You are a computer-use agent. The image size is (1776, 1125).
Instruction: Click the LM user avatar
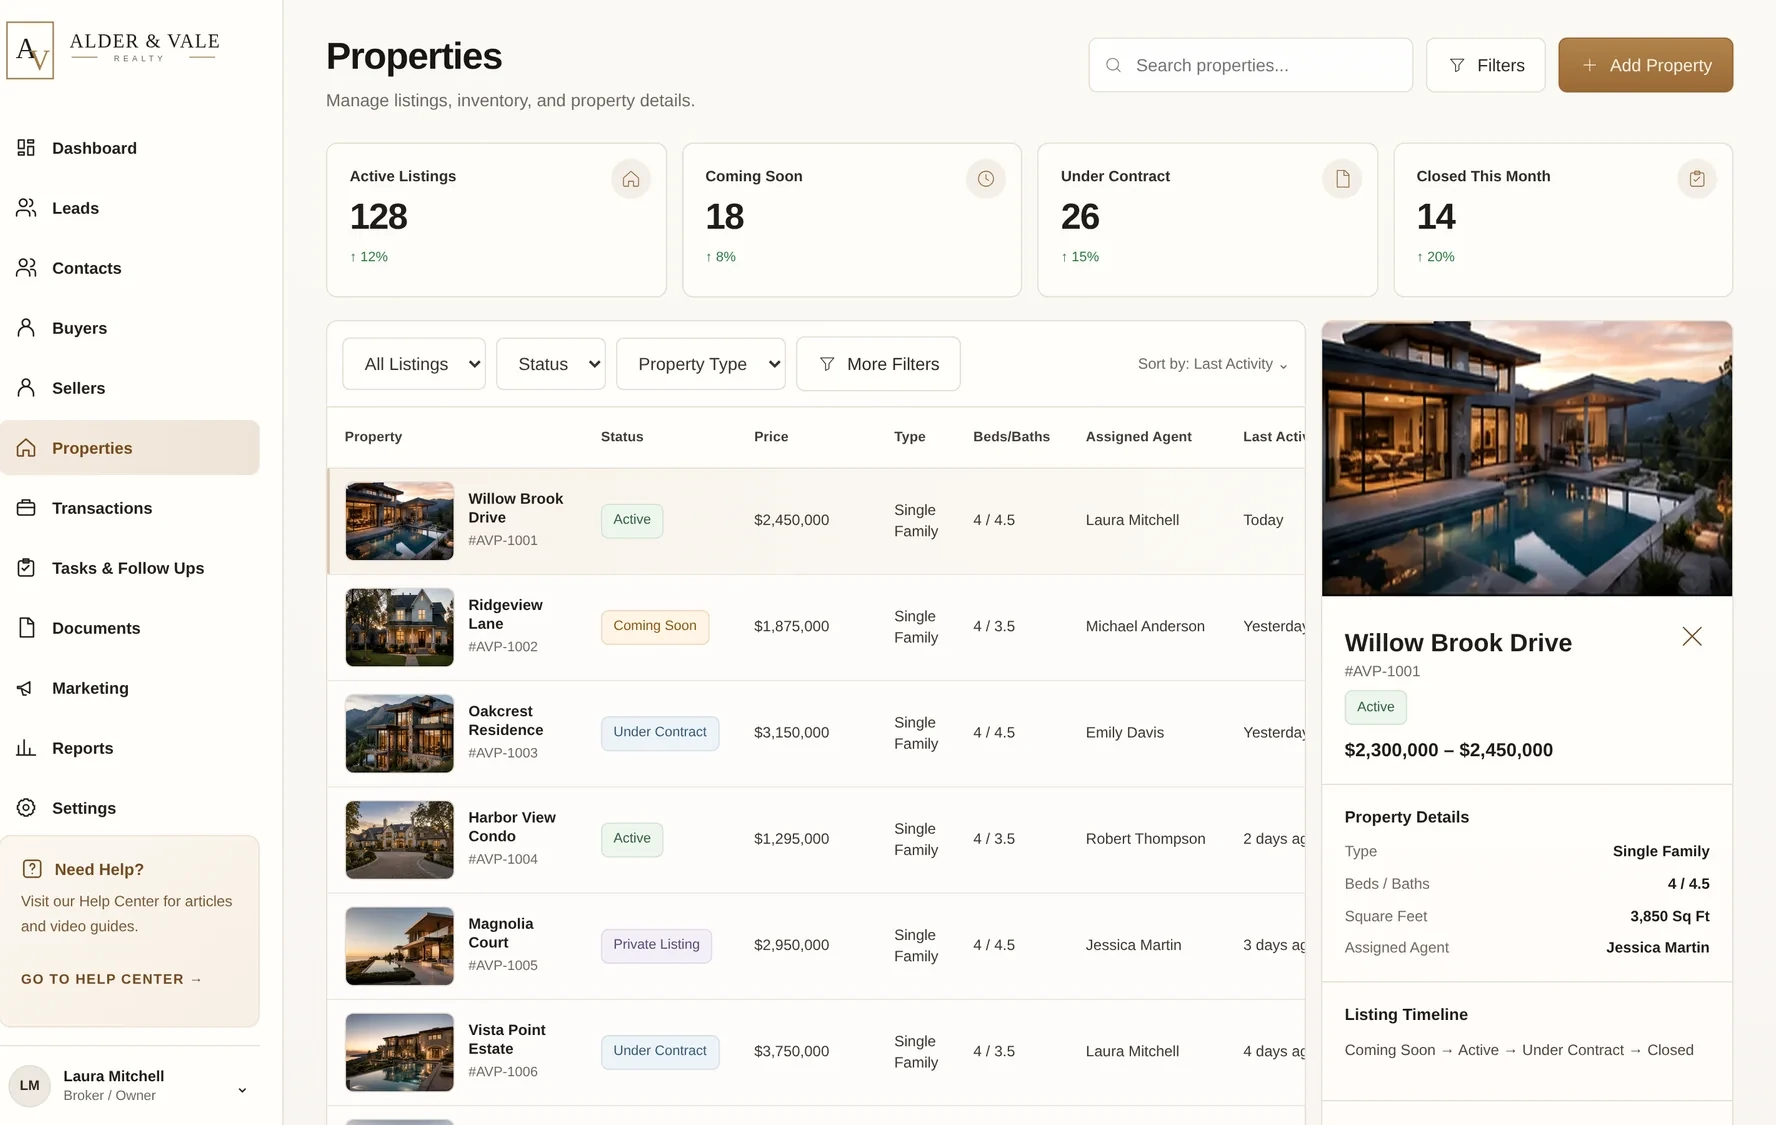(30, 1086)
